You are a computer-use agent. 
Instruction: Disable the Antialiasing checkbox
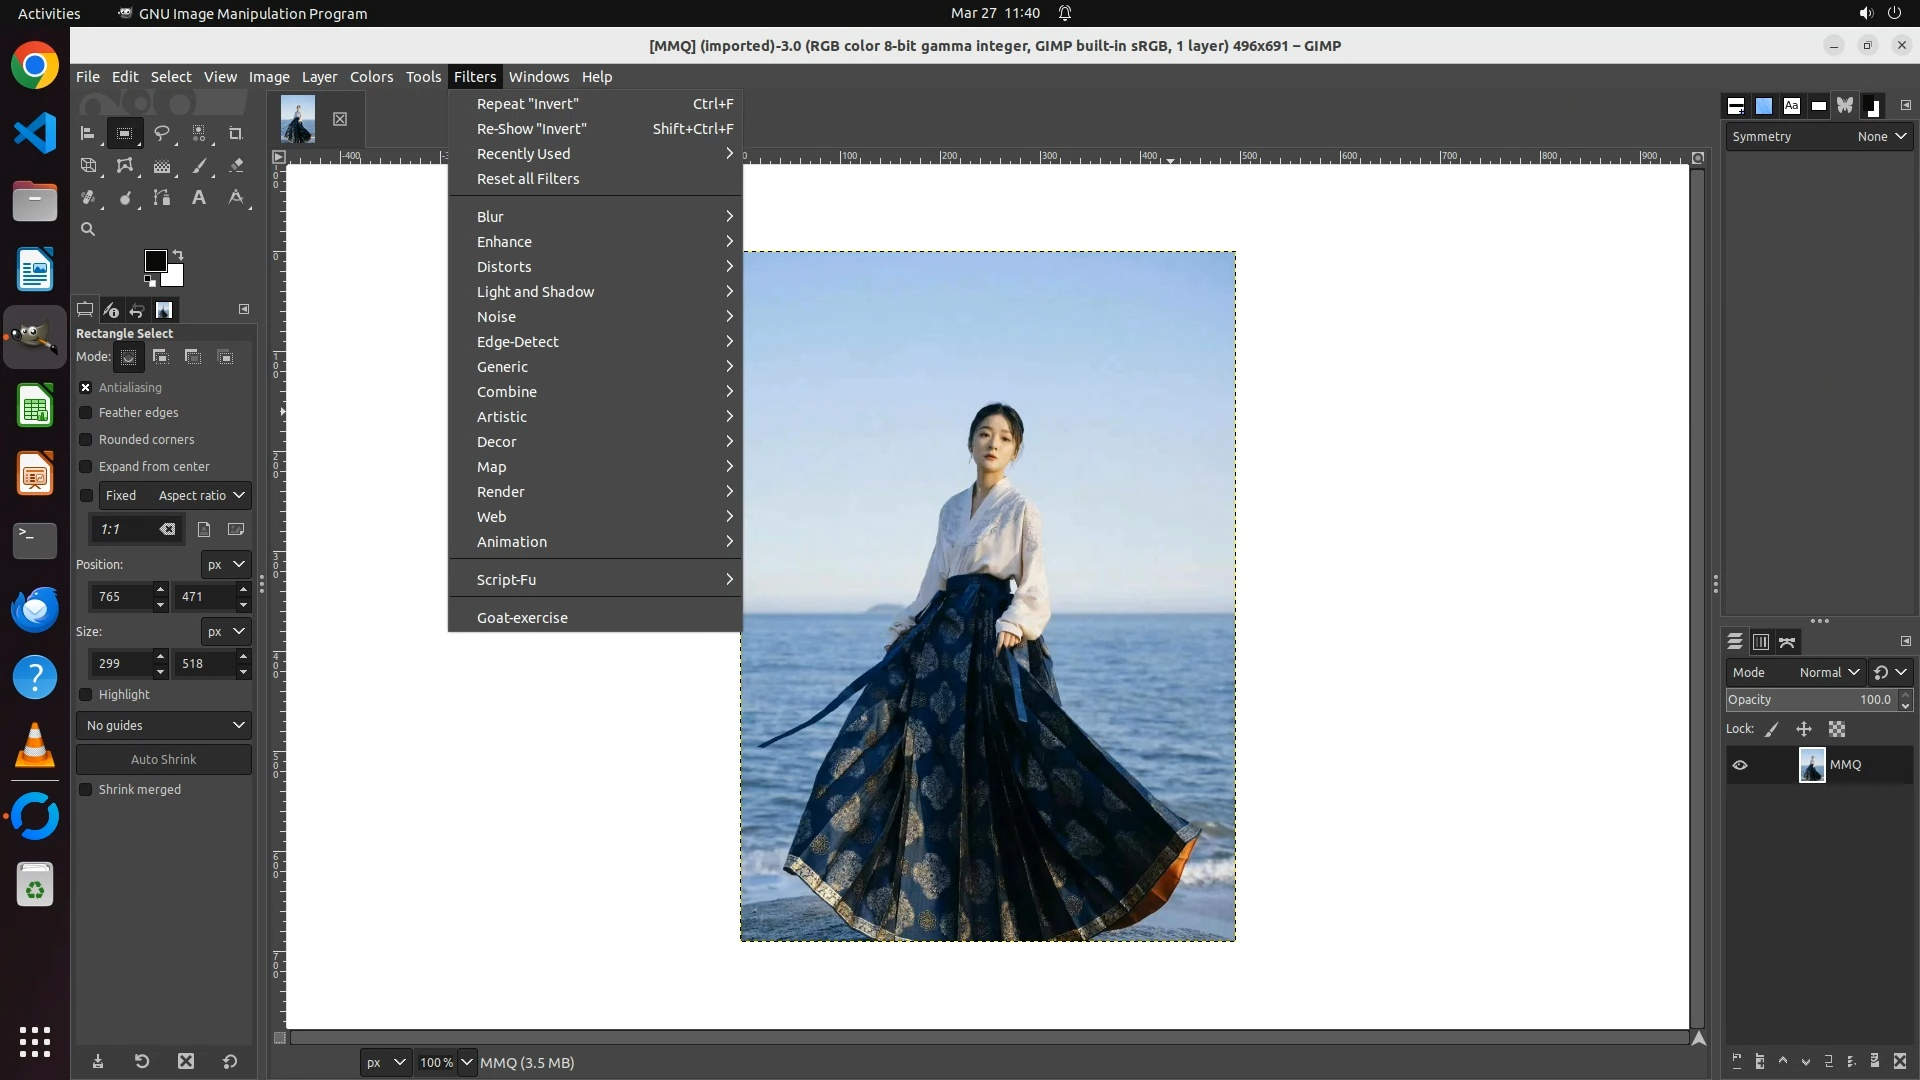click(86, 387)
